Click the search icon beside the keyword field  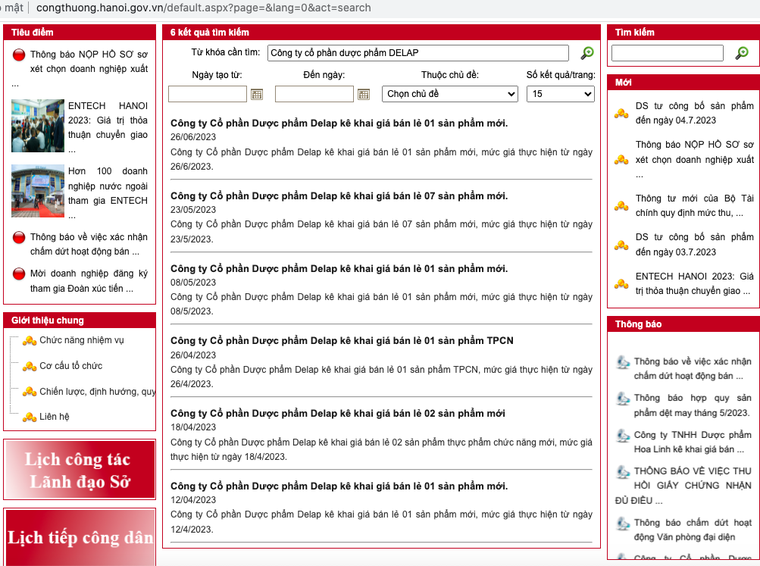pos(587,53)
